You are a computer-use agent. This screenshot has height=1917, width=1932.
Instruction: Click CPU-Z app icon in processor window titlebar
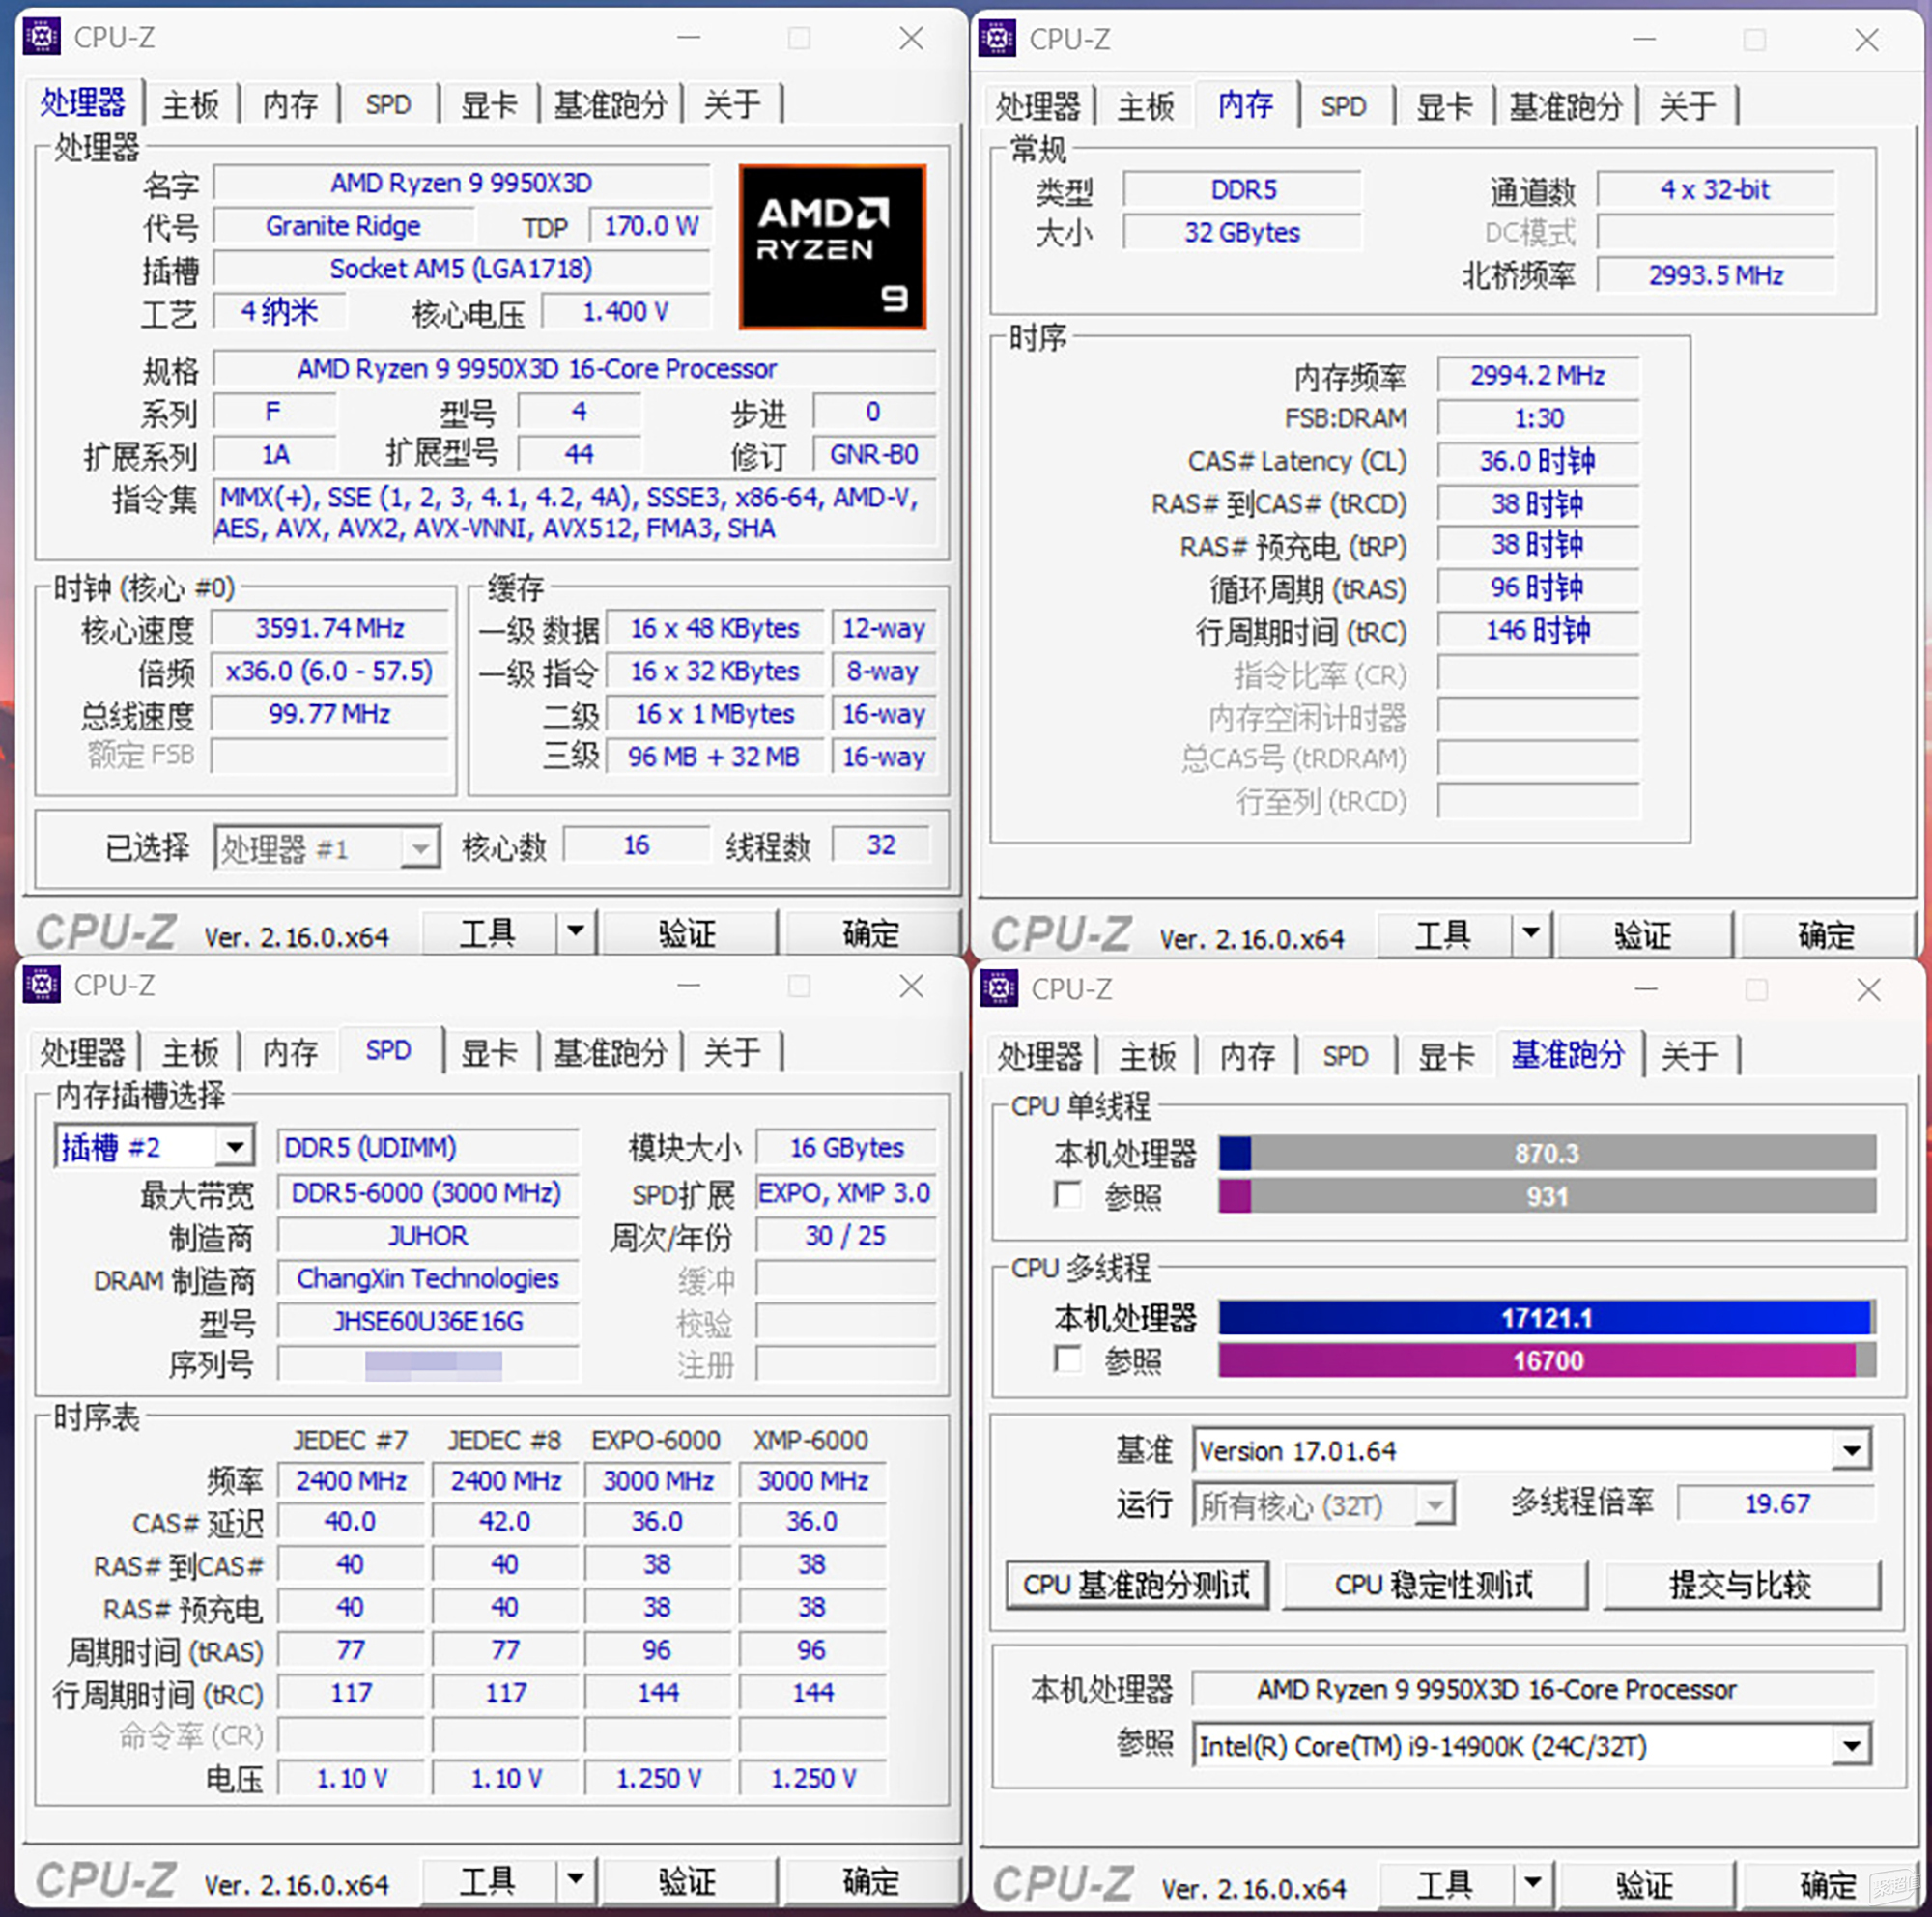(x=41, y=37)
